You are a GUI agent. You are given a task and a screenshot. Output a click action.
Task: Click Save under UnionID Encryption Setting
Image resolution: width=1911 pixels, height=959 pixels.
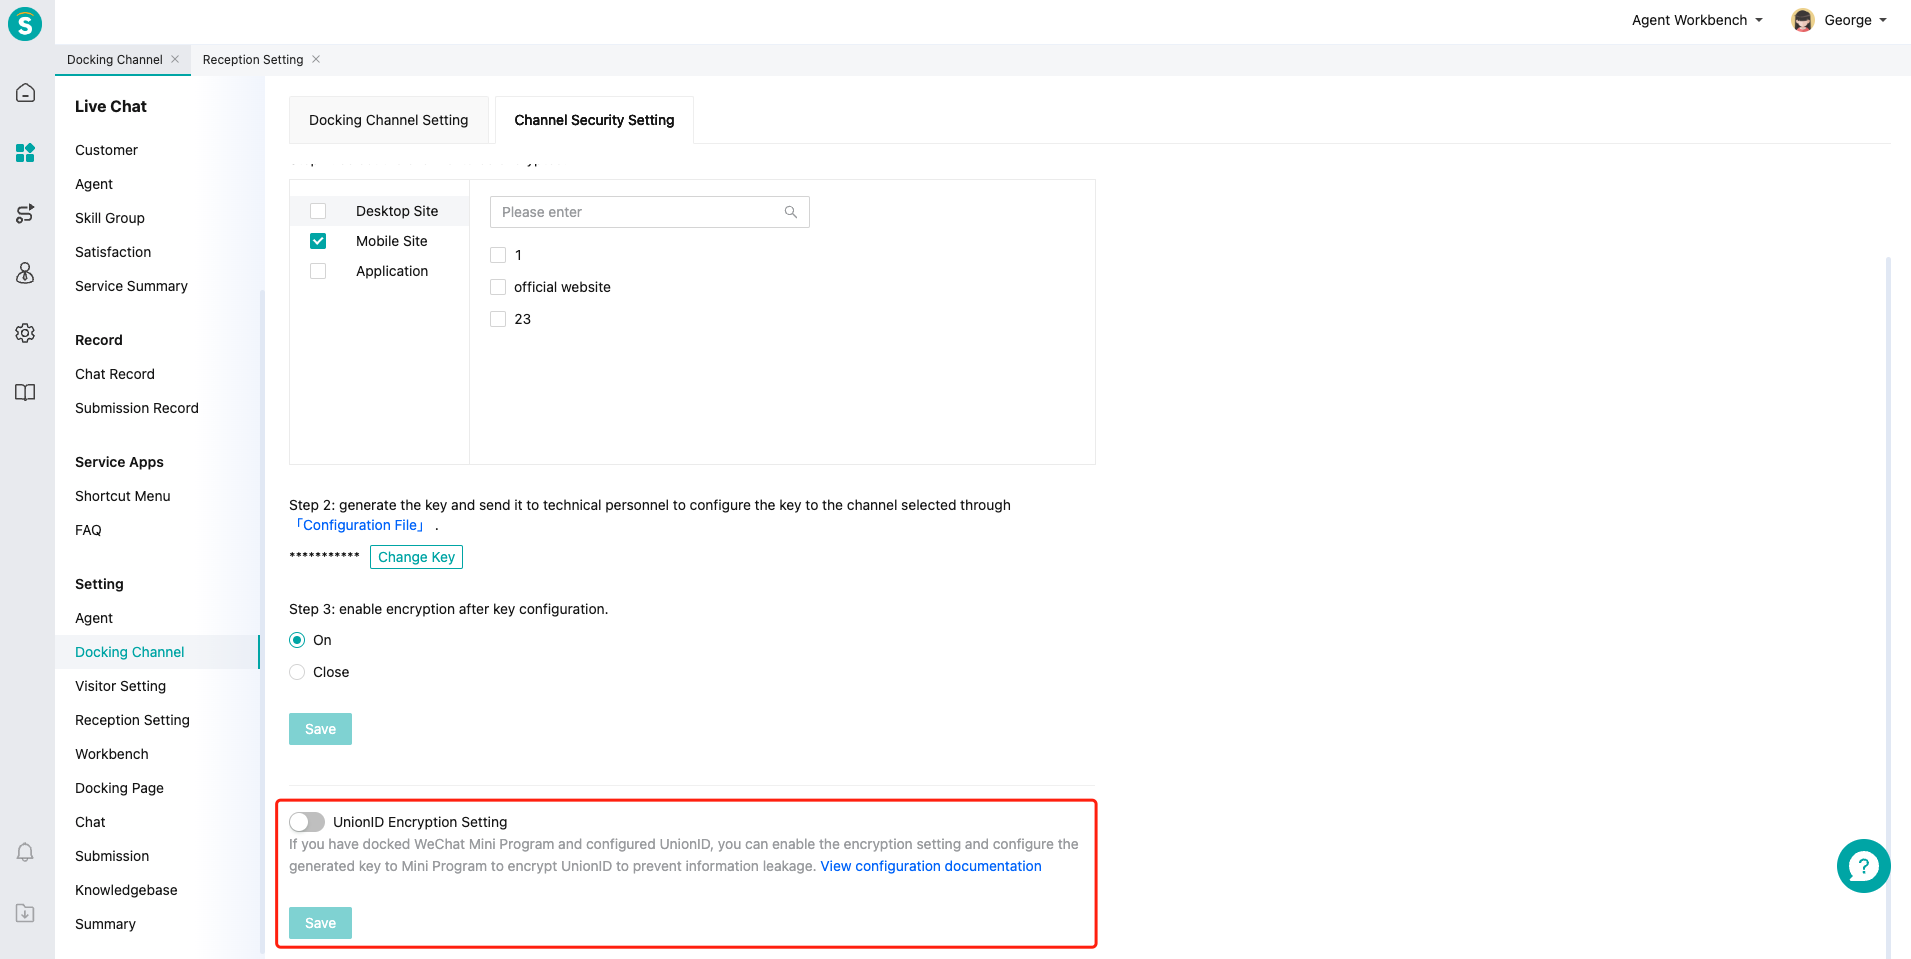coord(320,923)
